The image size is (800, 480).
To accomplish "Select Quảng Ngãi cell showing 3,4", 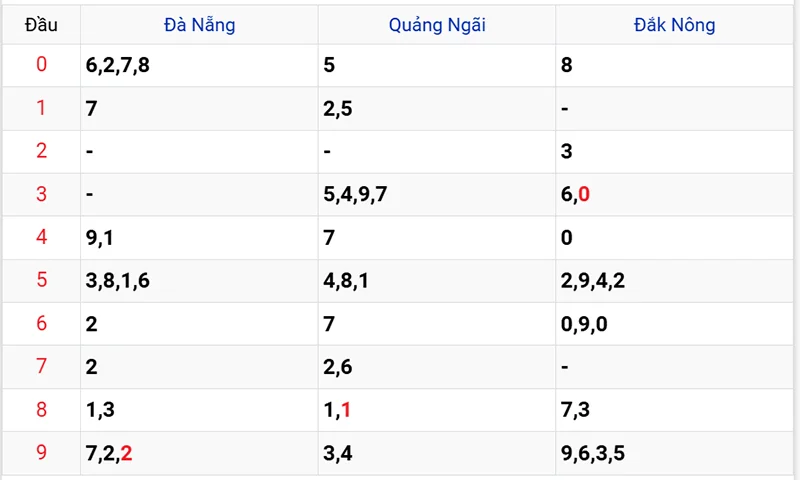I will tap(338, 453).
